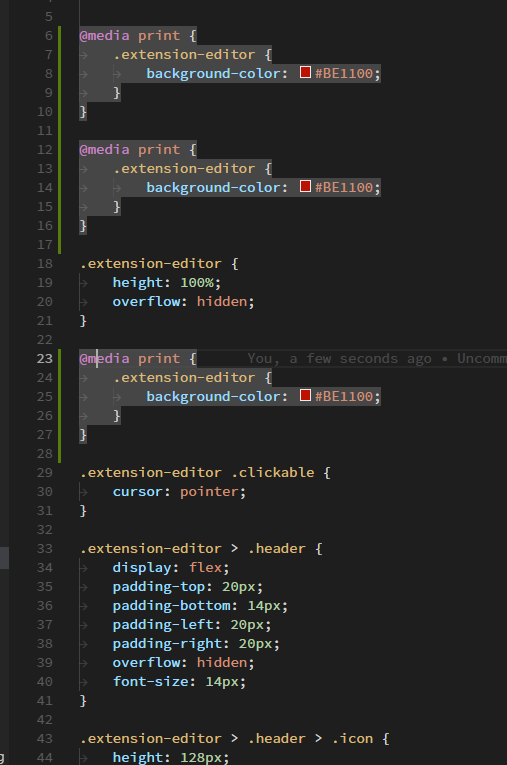Click '#BE1100' value on line 25
This screenshot has width=507, height=765.
pos(344,397)
